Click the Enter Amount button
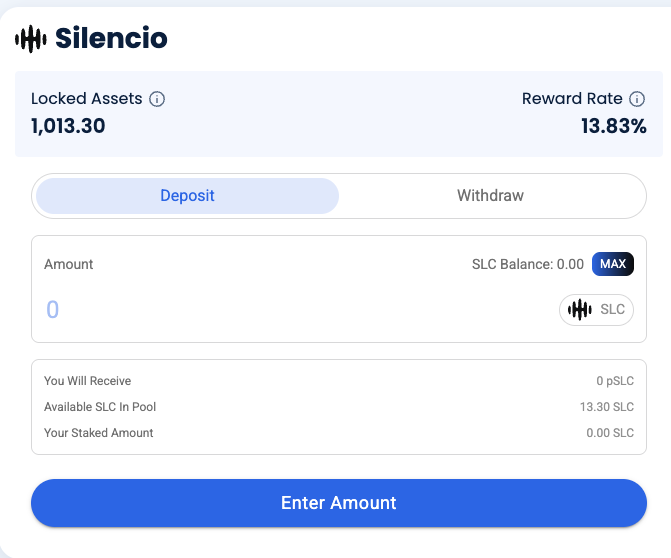The width and height of the screenshot is (671, 558). pyautogui.click(x=339, y=503)
